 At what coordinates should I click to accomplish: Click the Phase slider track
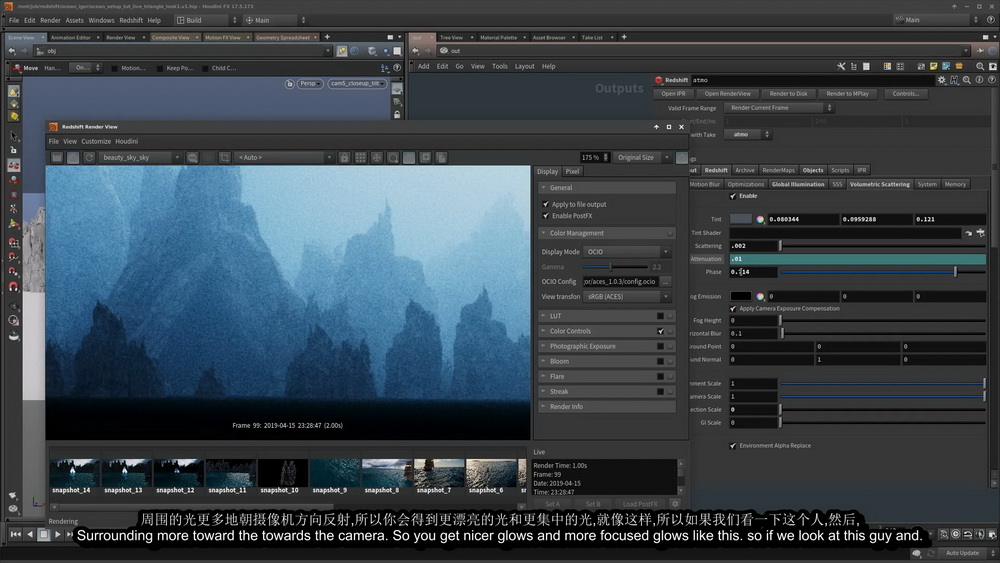[x=883, y=272]
